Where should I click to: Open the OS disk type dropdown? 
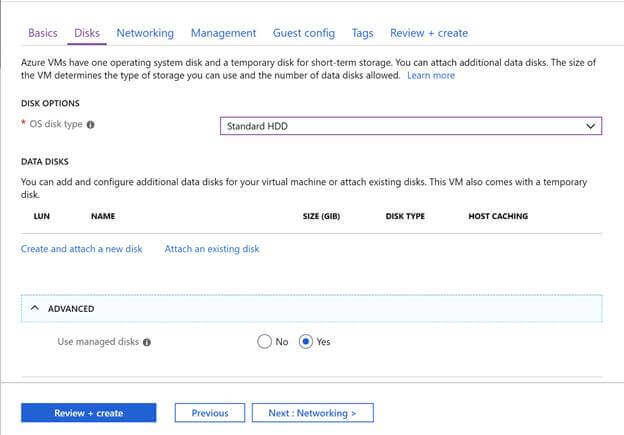pos(411,126)
